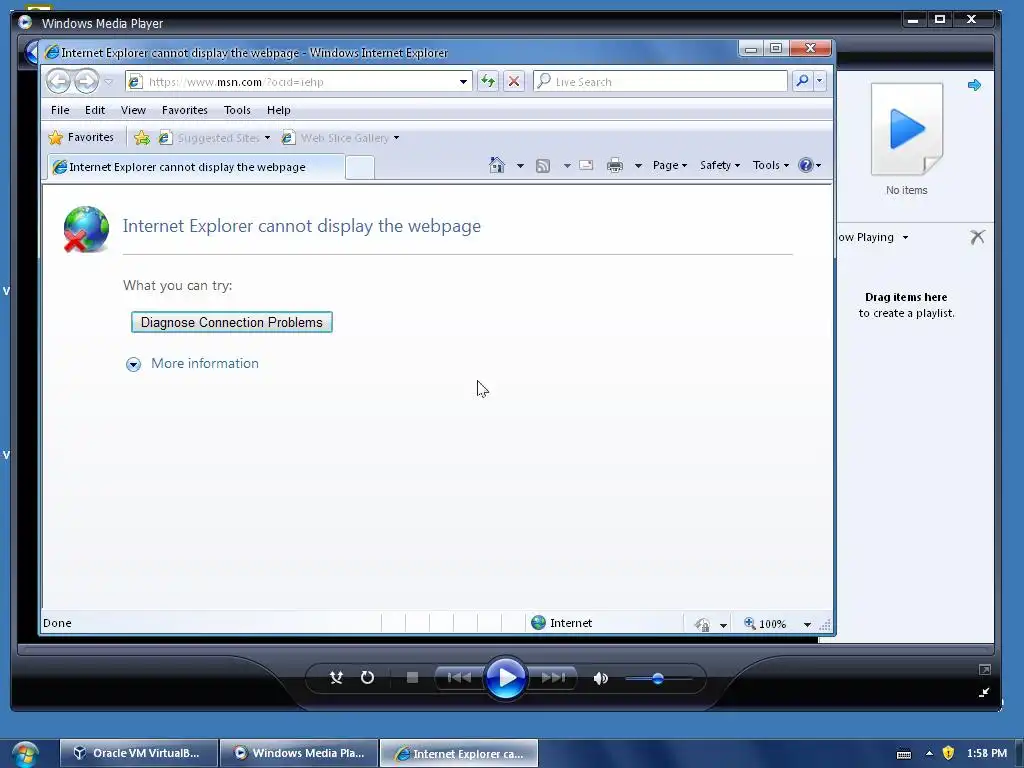Click the Home icon in command bar

(497, 165)
